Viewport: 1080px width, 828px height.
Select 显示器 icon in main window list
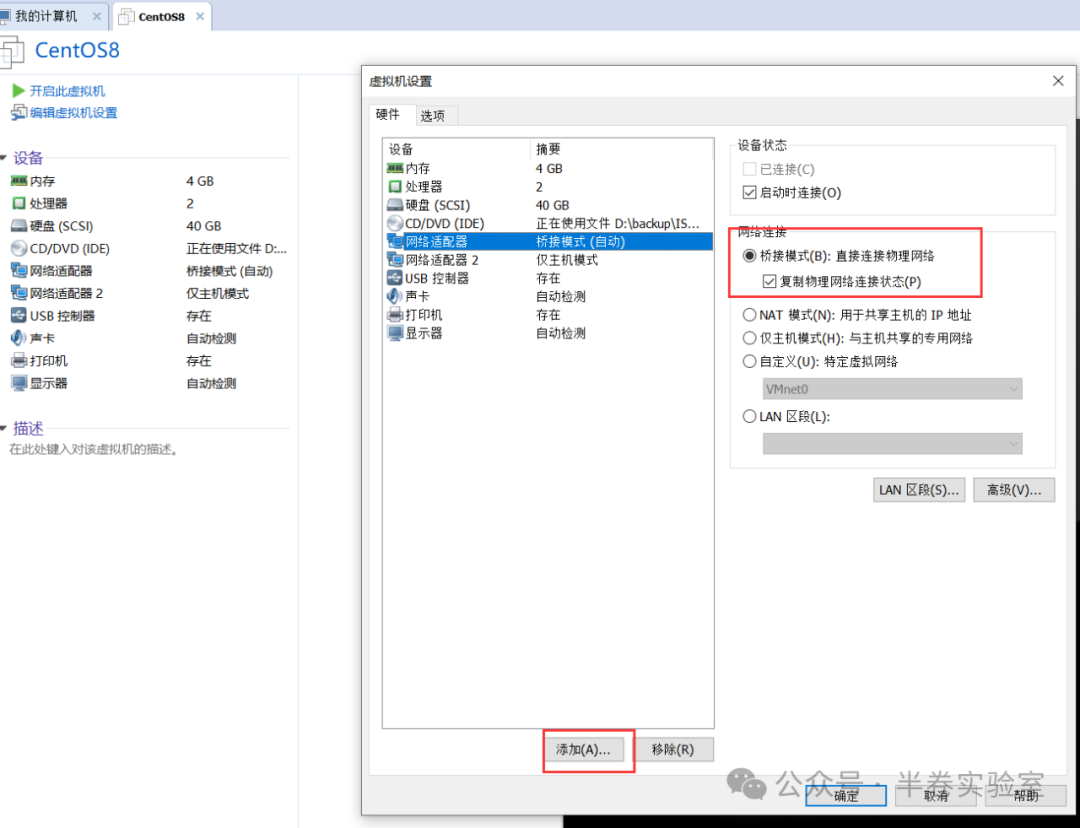pyautogui.click(x=19, y=383)
